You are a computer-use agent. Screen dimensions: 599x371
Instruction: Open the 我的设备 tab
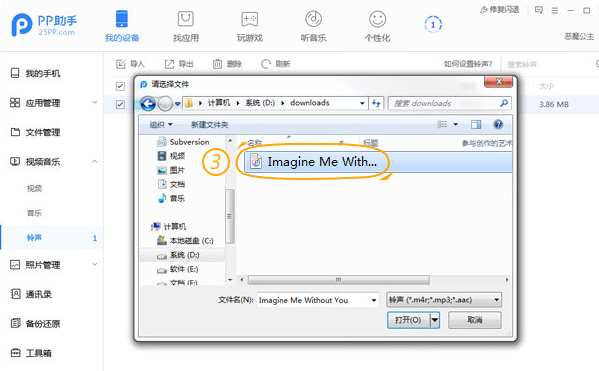tap(122, 26)
